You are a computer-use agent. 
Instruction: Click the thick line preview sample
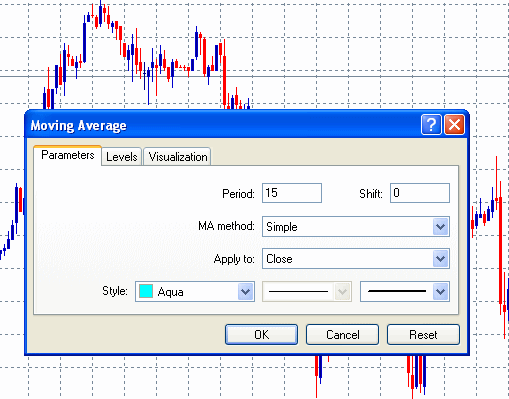click(397, 291)
